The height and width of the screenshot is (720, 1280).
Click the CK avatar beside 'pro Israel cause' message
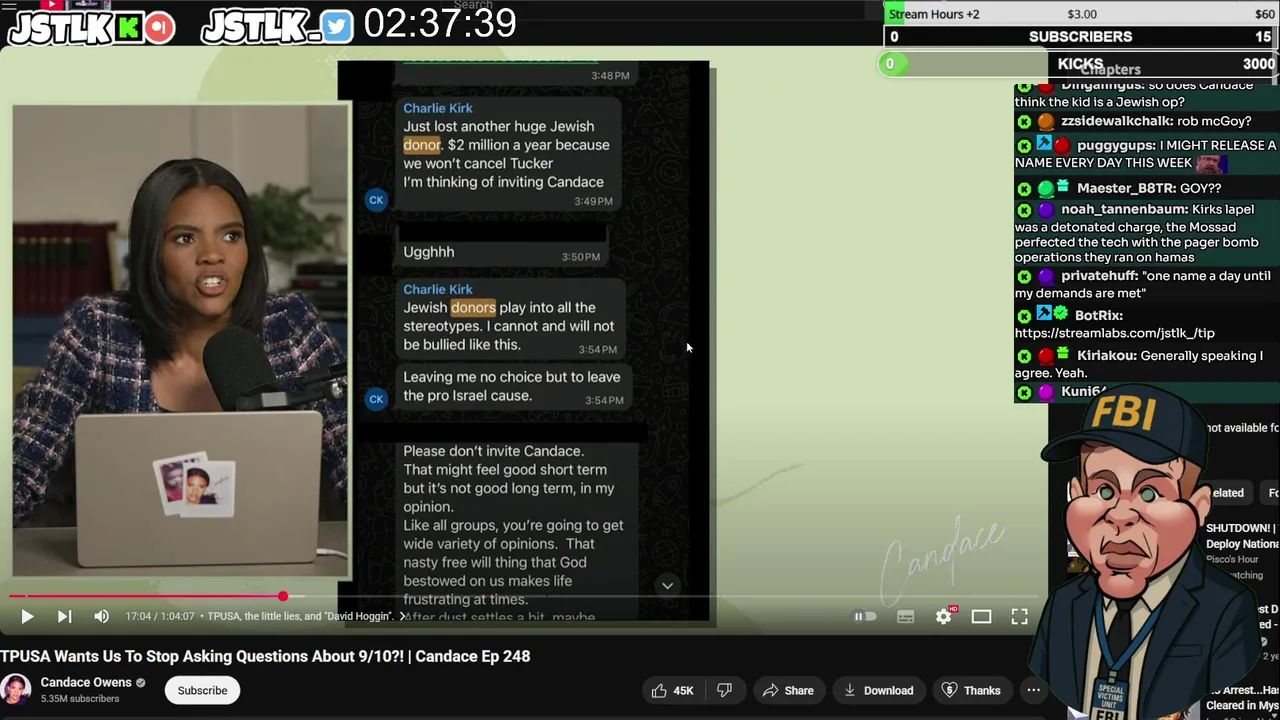(376, 399)
